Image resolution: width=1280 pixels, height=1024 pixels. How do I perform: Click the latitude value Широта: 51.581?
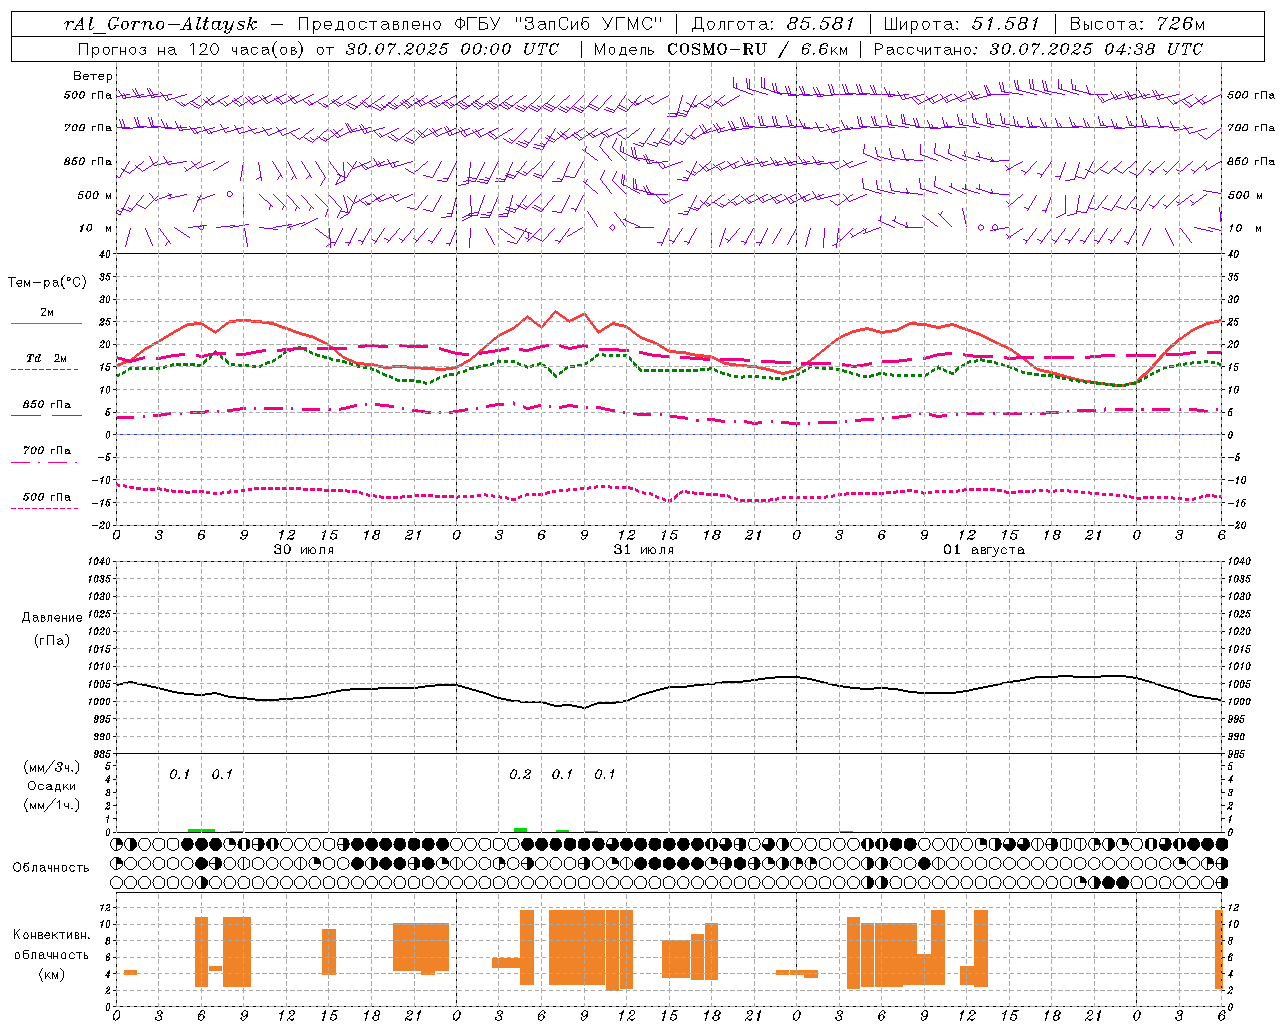[x=961, y=24]
